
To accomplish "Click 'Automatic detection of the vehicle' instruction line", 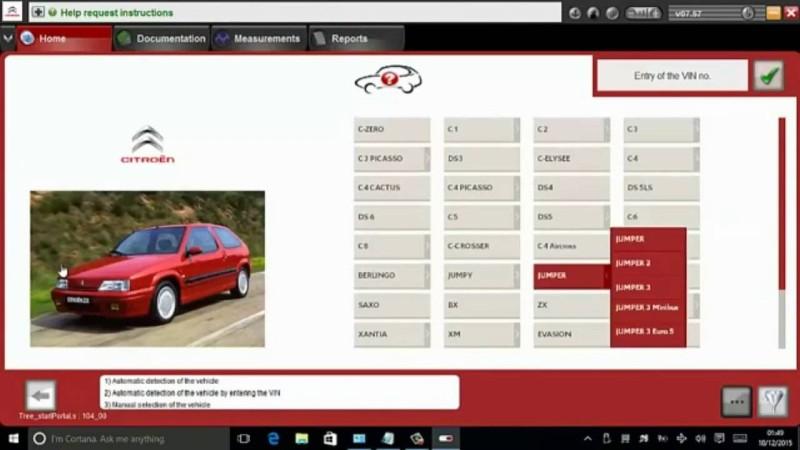I will [x=161, y=381].
